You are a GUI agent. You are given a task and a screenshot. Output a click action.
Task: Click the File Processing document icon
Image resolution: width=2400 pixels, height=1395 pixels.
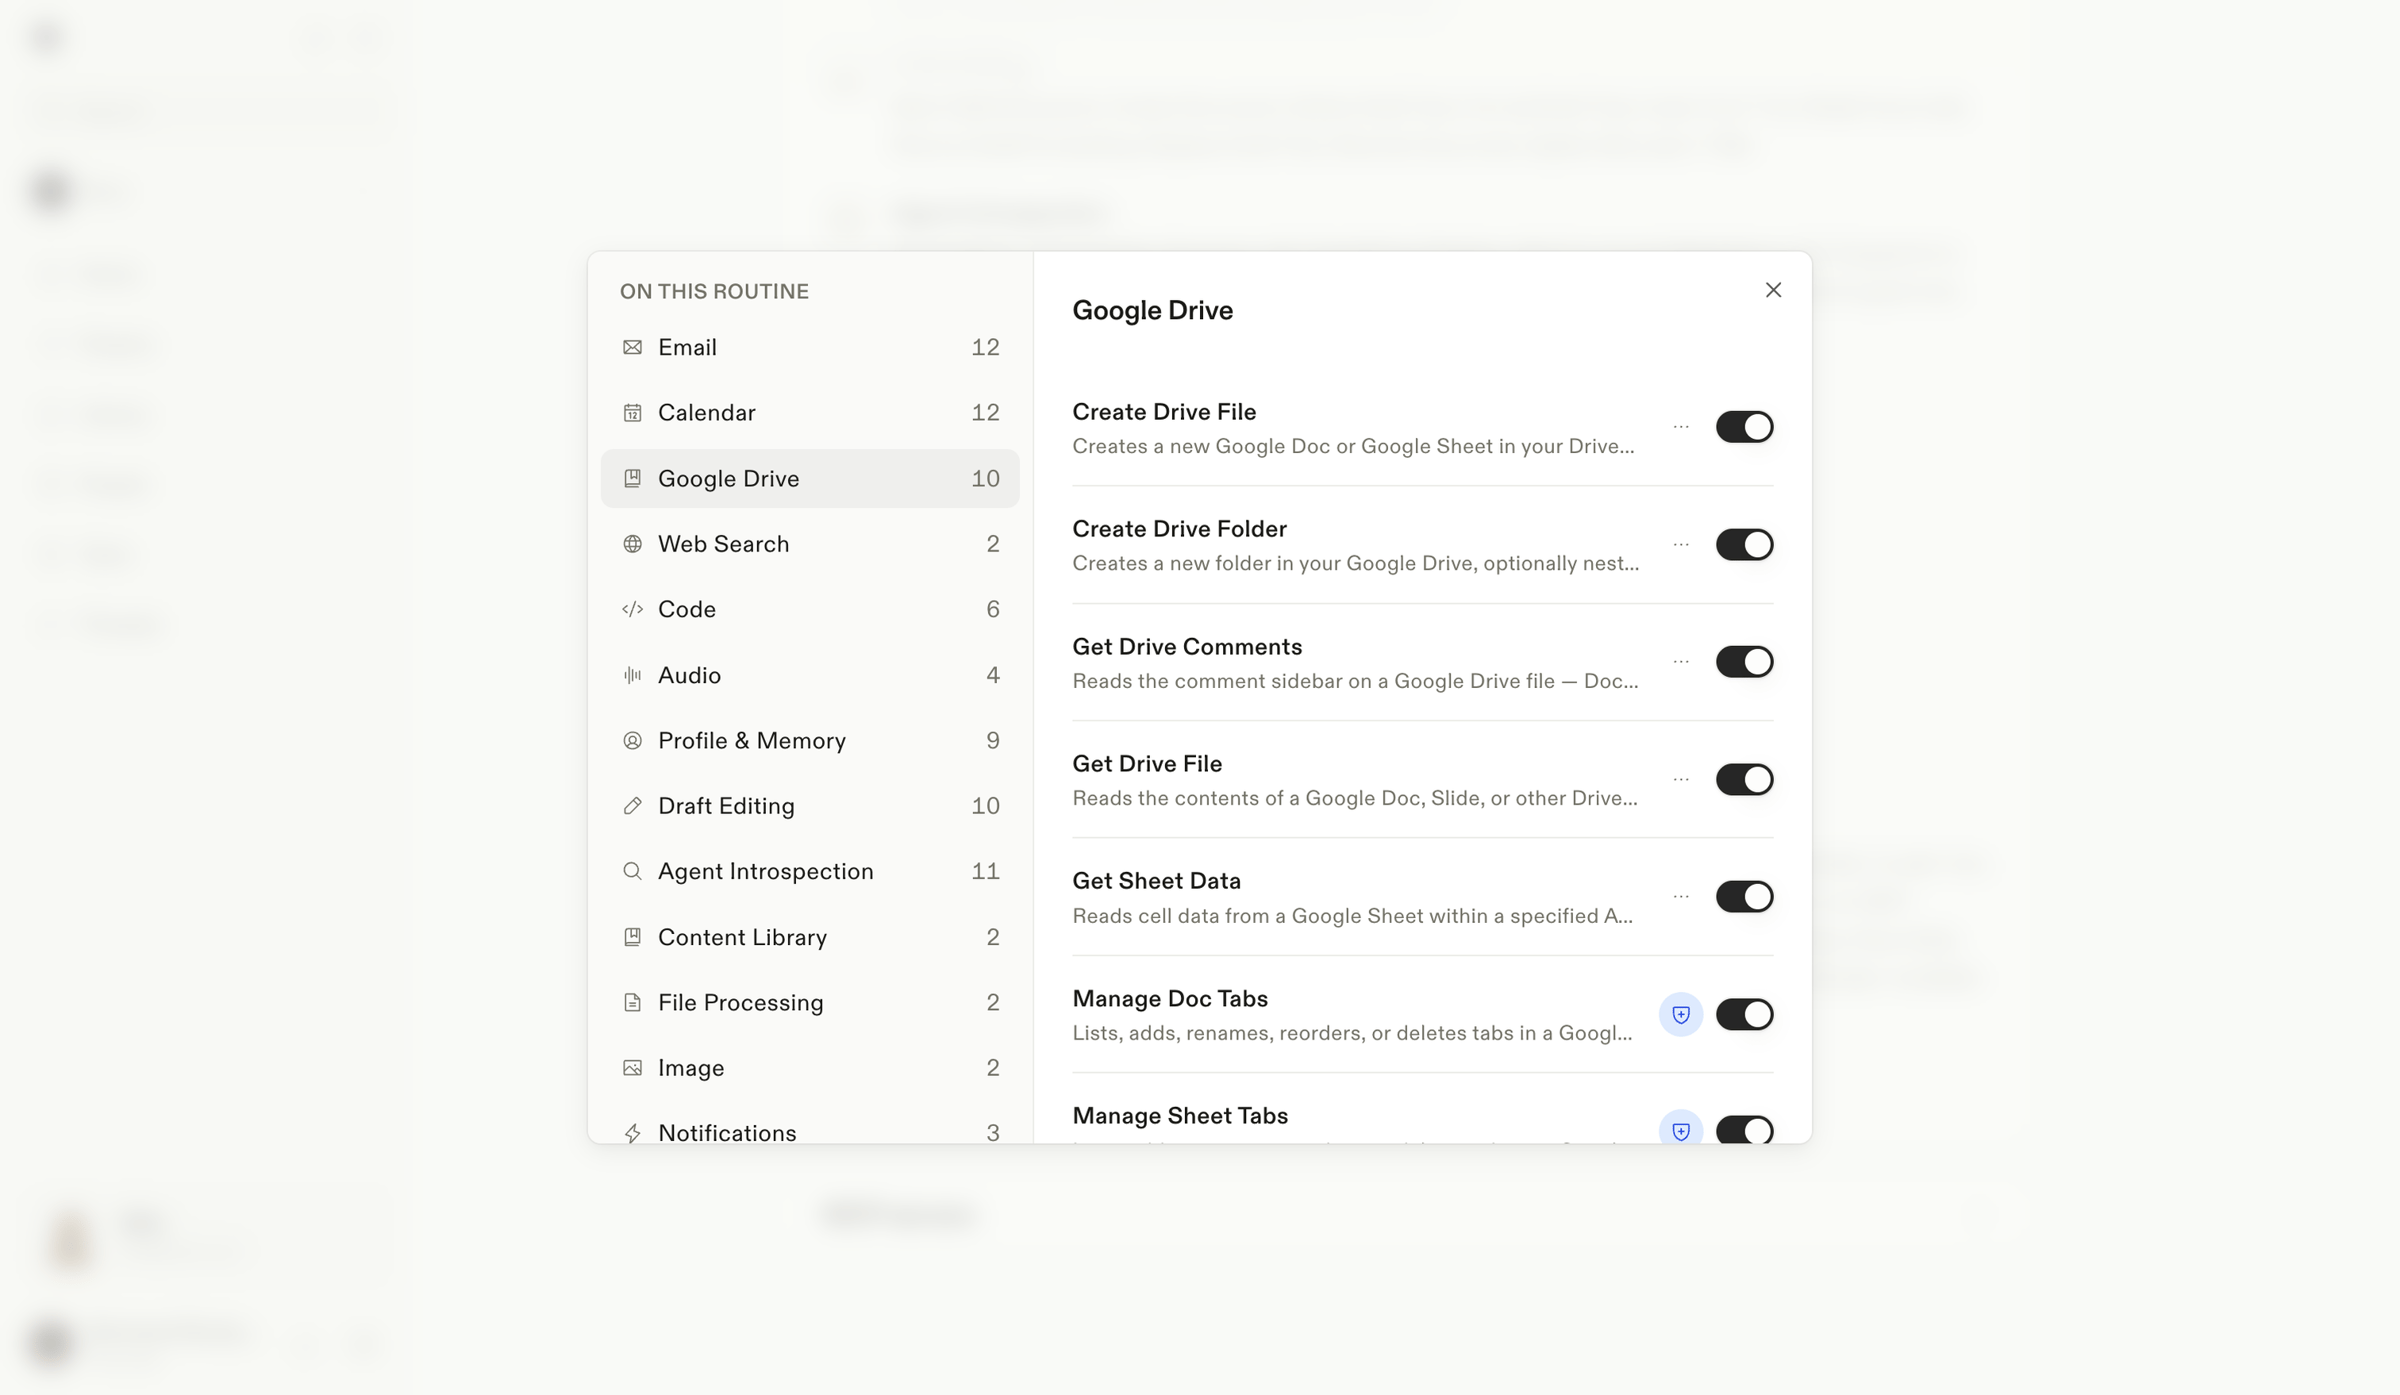pyautogui.click(x=632, y=1002)
